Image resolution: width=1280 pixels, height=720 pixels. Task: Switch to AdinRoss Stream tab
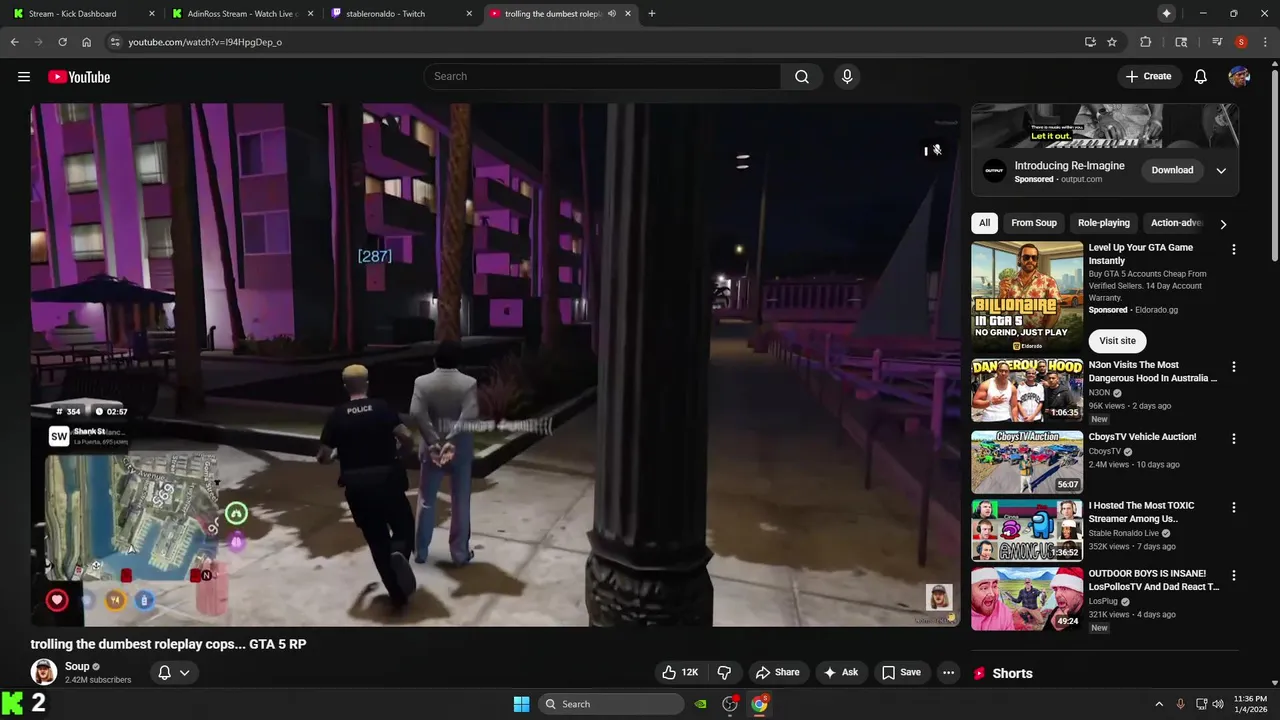click(245, 14)
